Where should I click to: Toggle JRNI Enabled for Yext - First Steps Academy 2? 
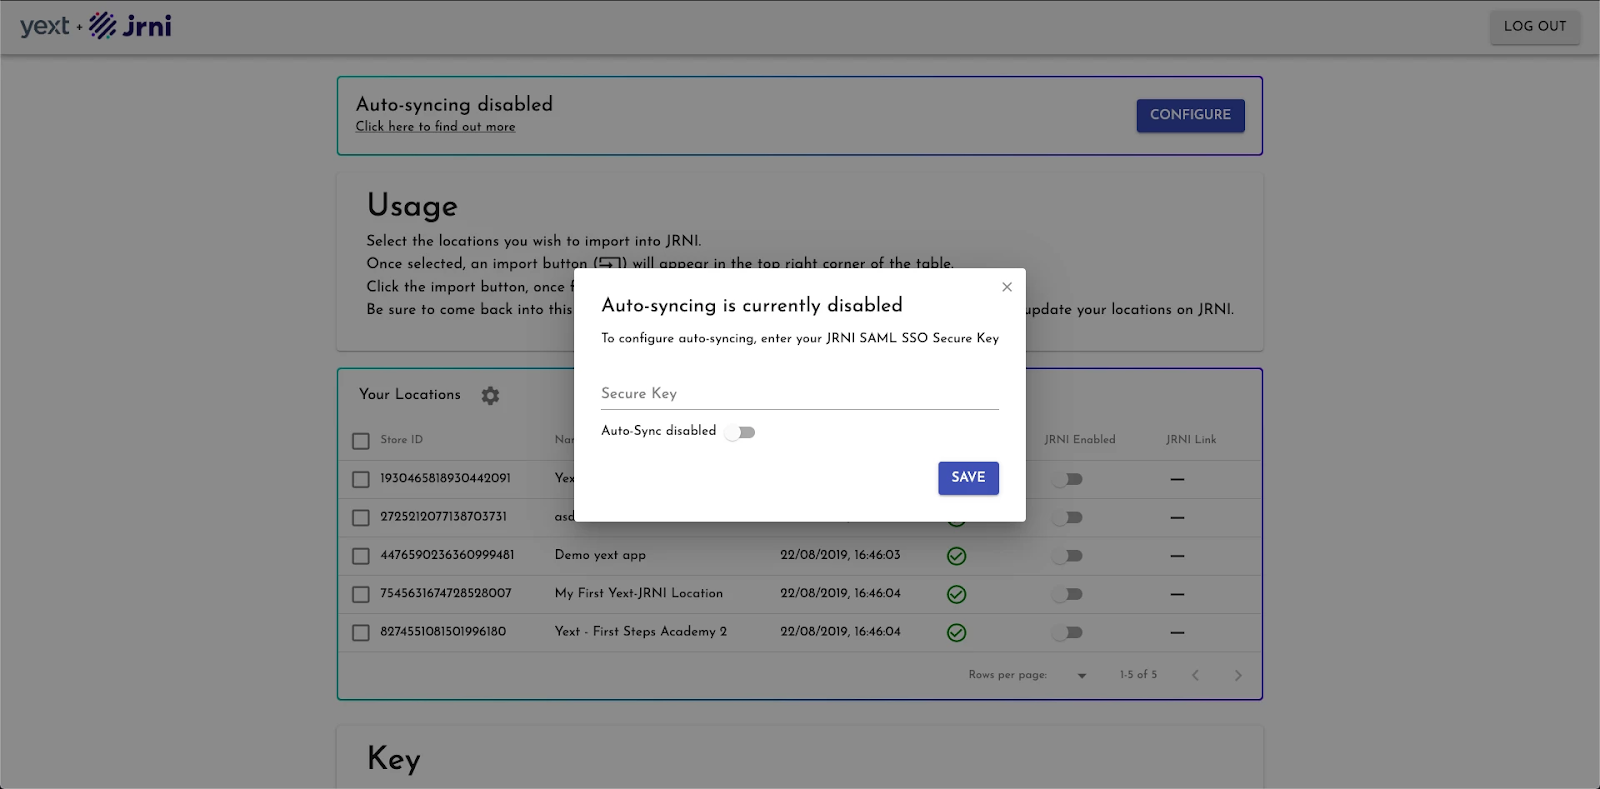pos(1067,632)
